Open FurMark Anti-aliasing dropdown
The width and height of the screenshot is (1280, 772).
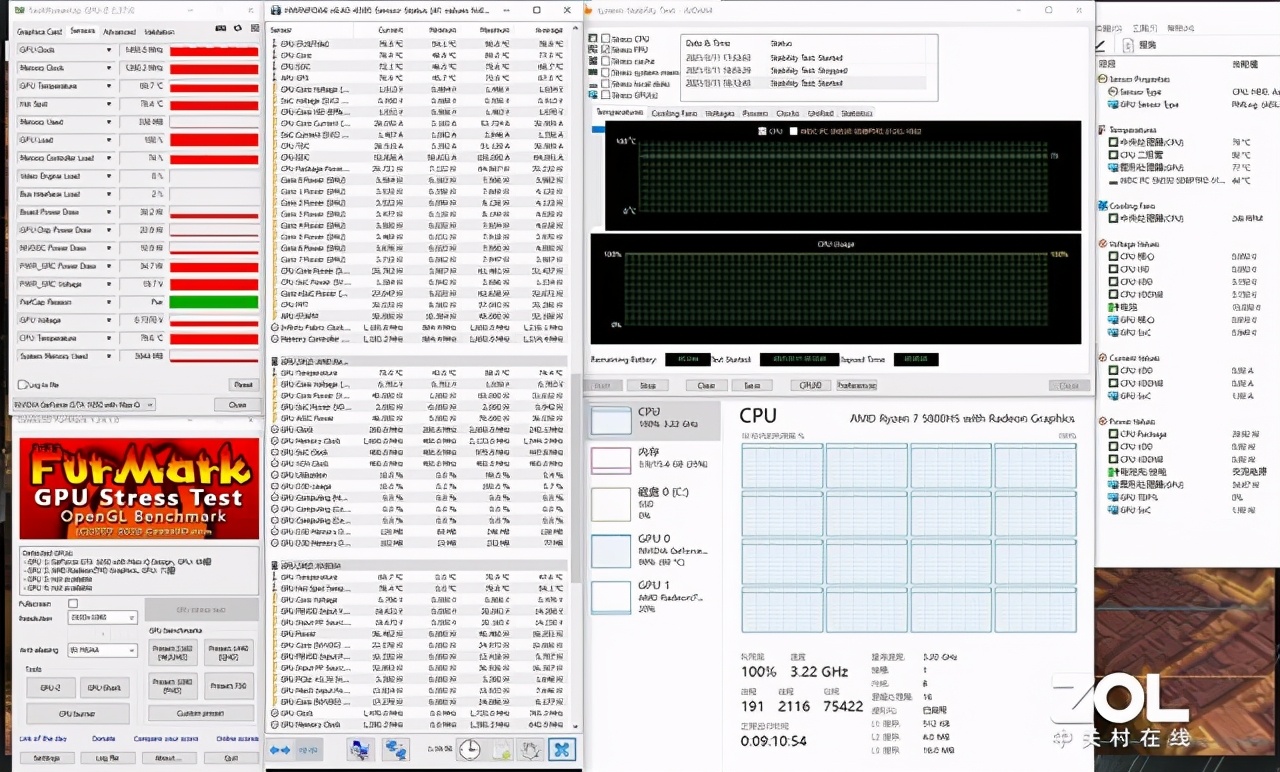(x=103, y=650)
